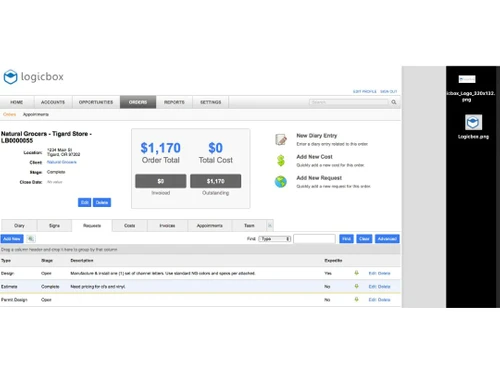Click the Find button
500x375 pixels.
346,239
